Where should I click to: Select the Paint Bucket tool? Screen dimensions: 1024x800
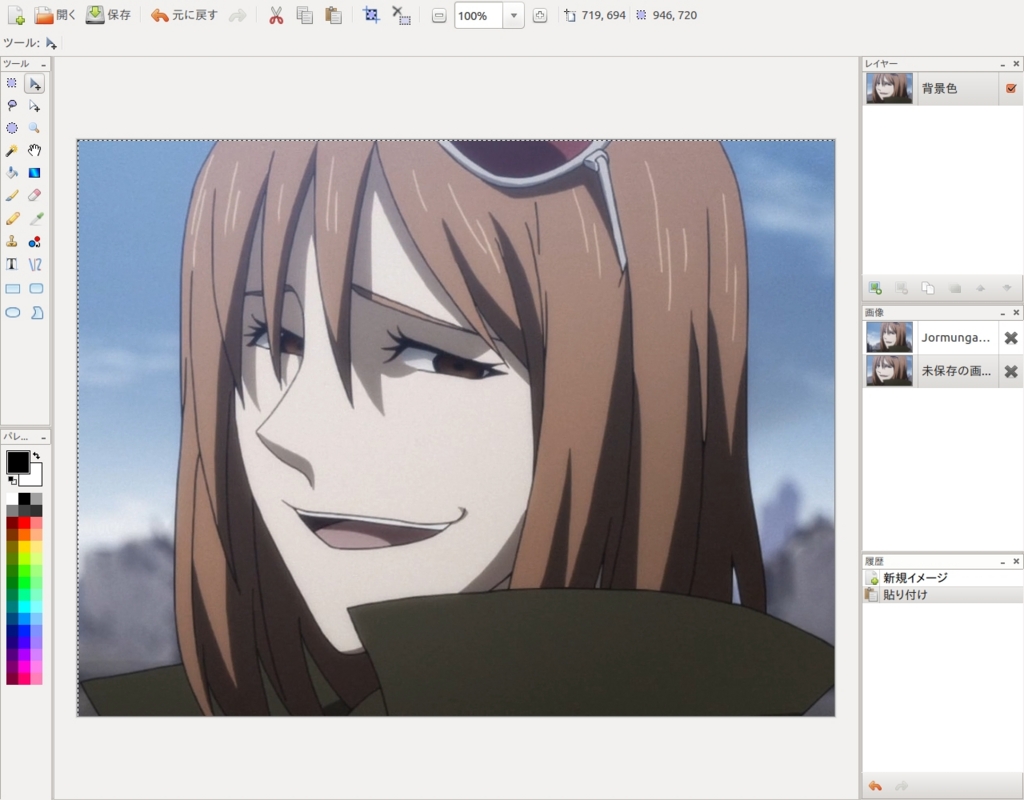12,173
